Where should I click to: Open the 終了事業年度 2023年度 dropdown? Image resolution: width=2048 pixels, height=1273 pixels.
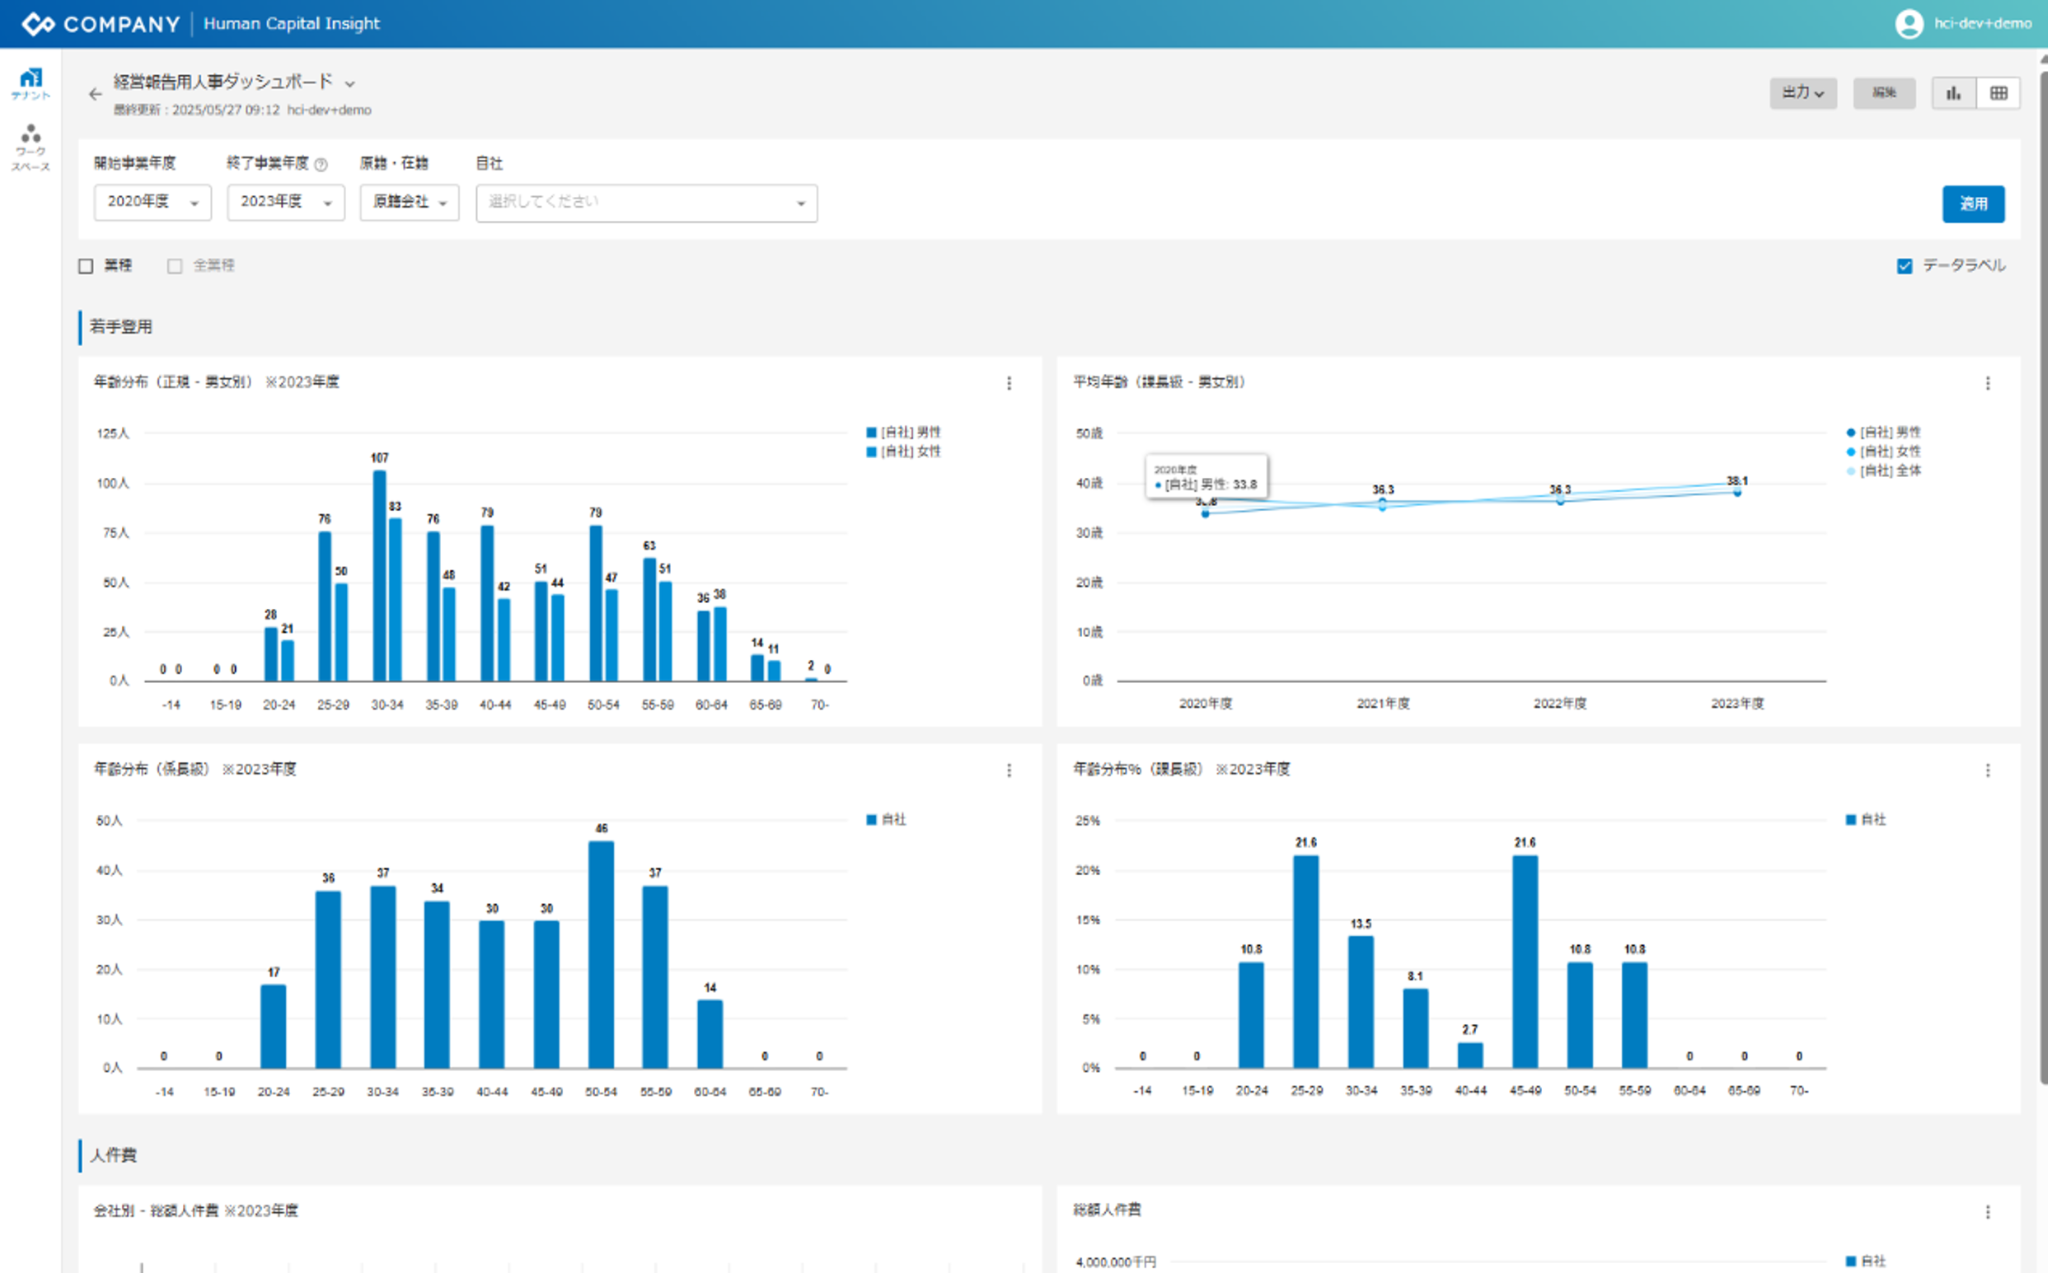tap(285, 202)
